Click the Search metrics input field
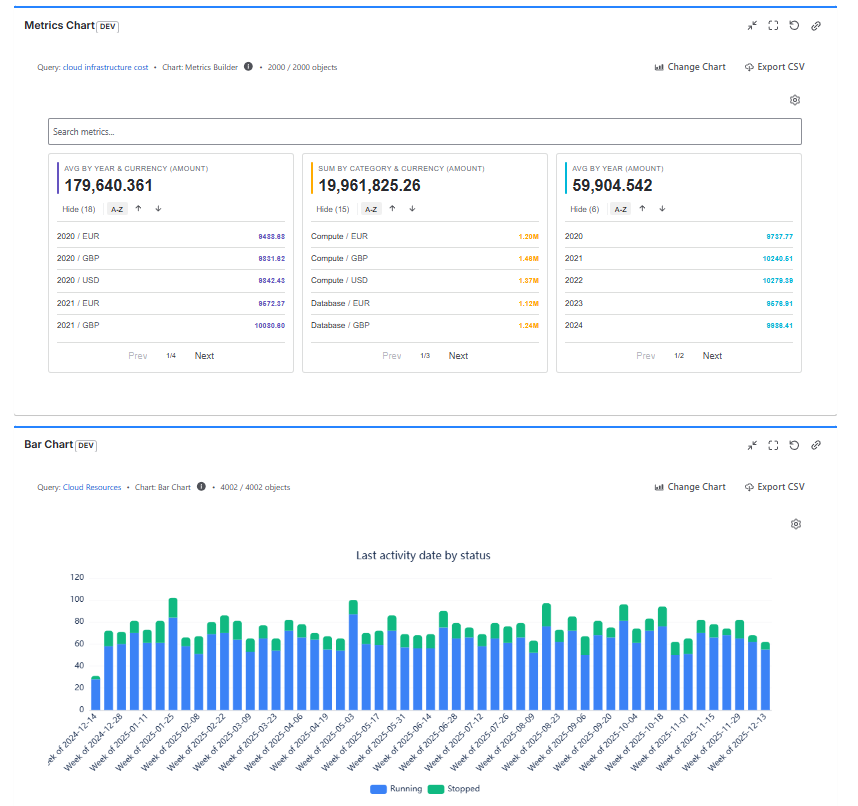Screen dimensions: 858x806 pyautogui.click(x=425, y=132)
